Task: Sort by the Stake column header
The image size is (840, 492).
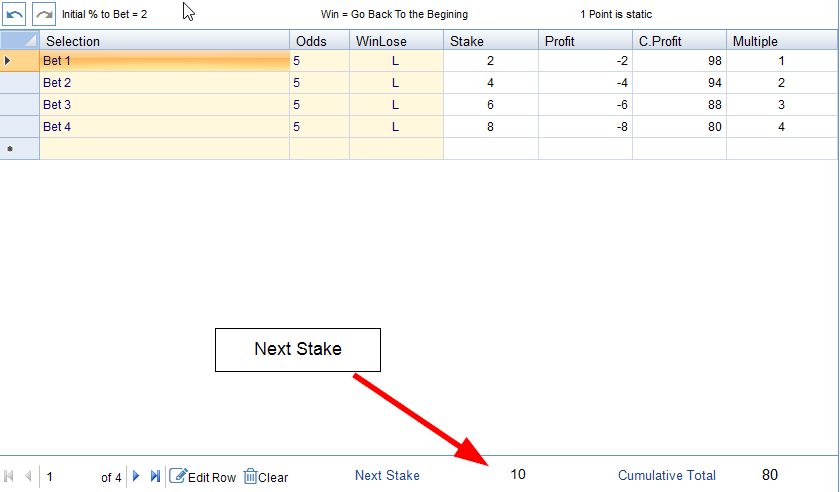Action: [x=490, y=41]
